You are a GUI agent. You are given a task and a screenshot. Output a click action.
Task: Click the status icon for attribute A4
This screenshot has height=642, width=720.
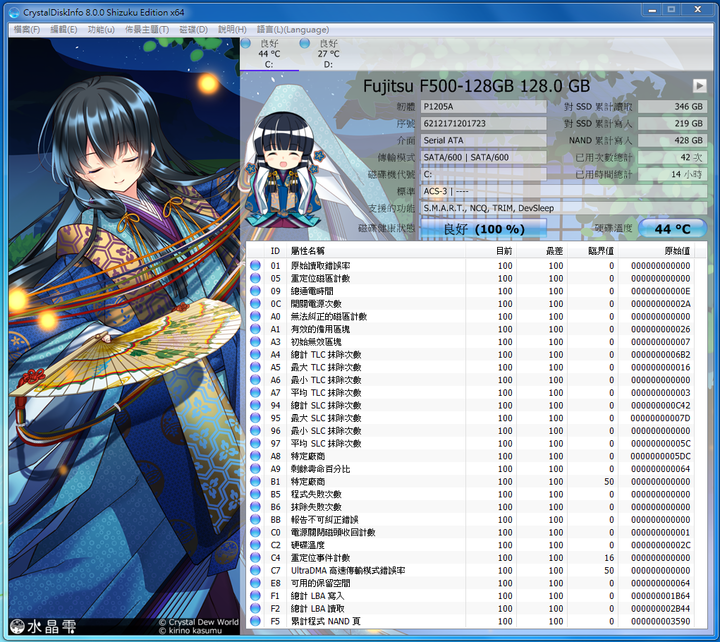[255, 355]
